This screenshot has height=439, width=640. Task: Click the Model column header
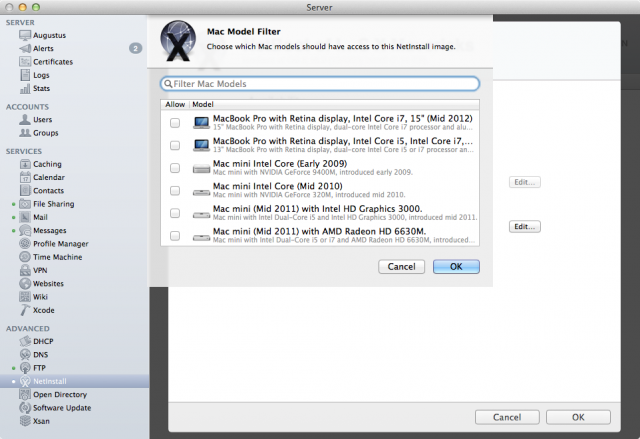click(x=203, y=104)
